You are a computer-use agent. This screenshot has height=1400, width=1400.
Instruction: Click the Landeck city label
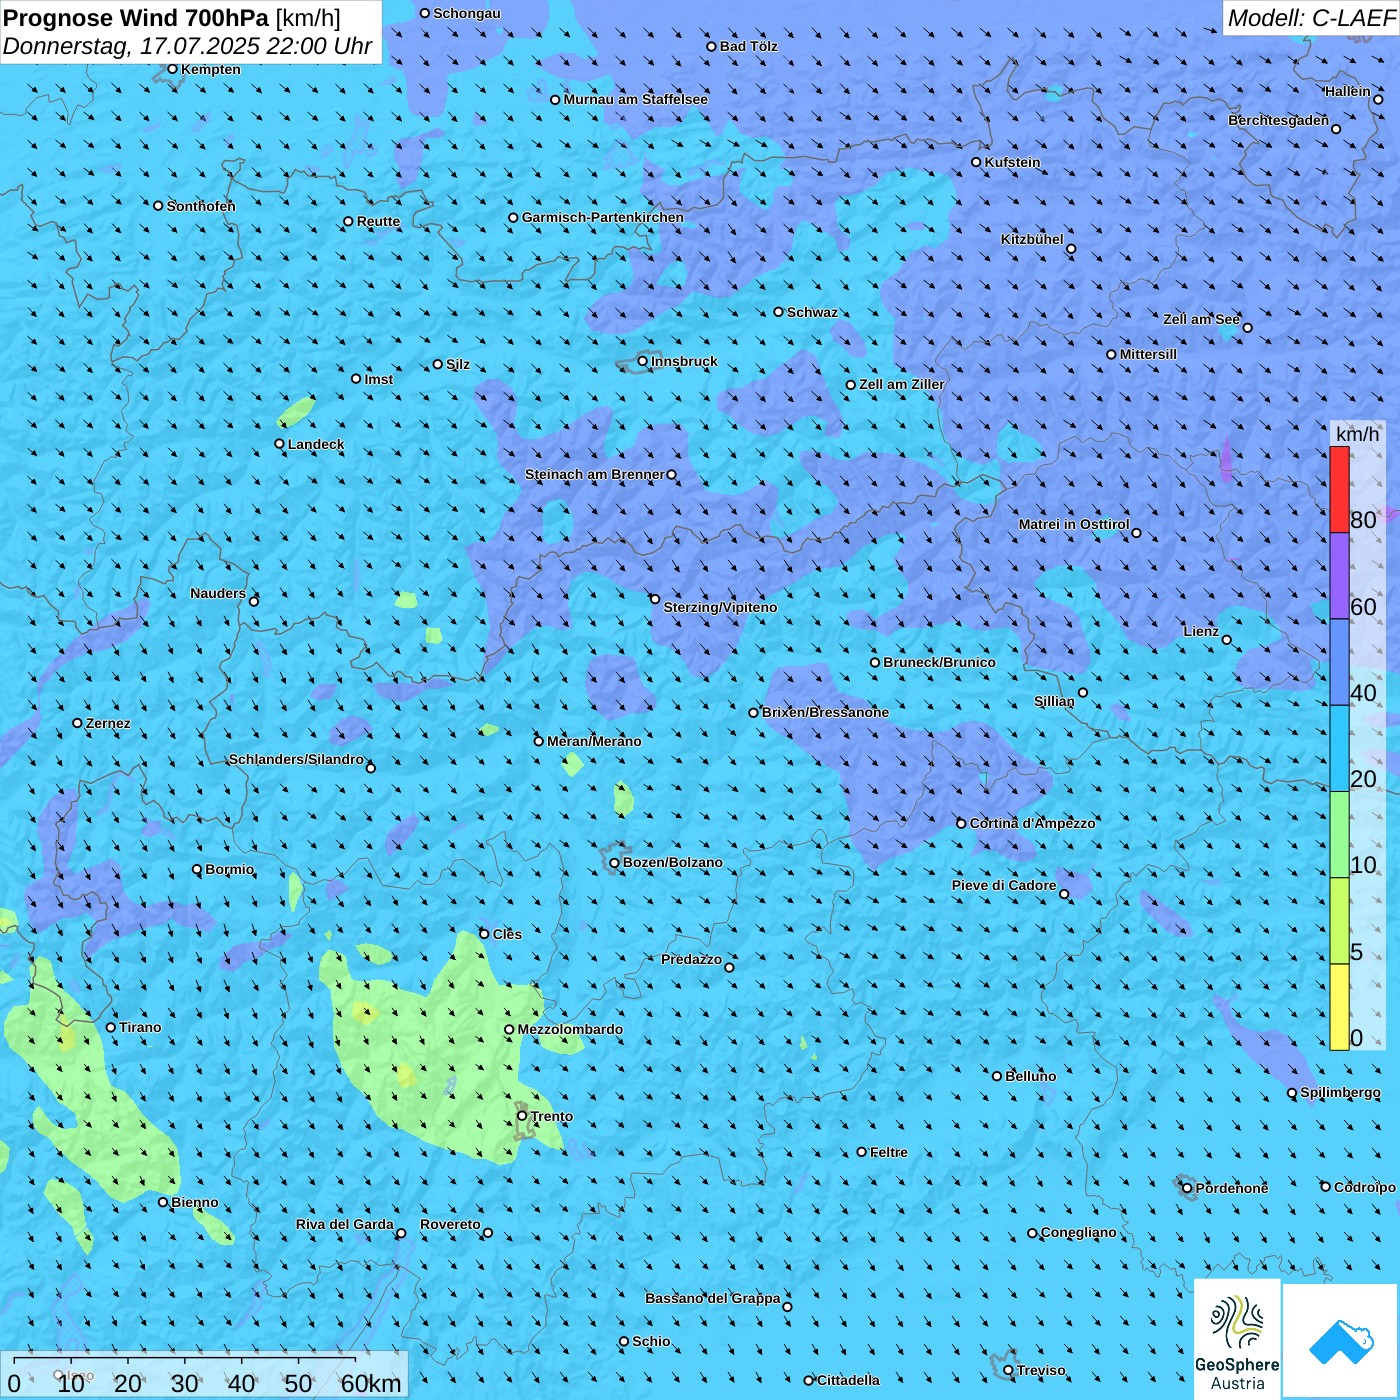pyautogui.click(x=316, y=444)
